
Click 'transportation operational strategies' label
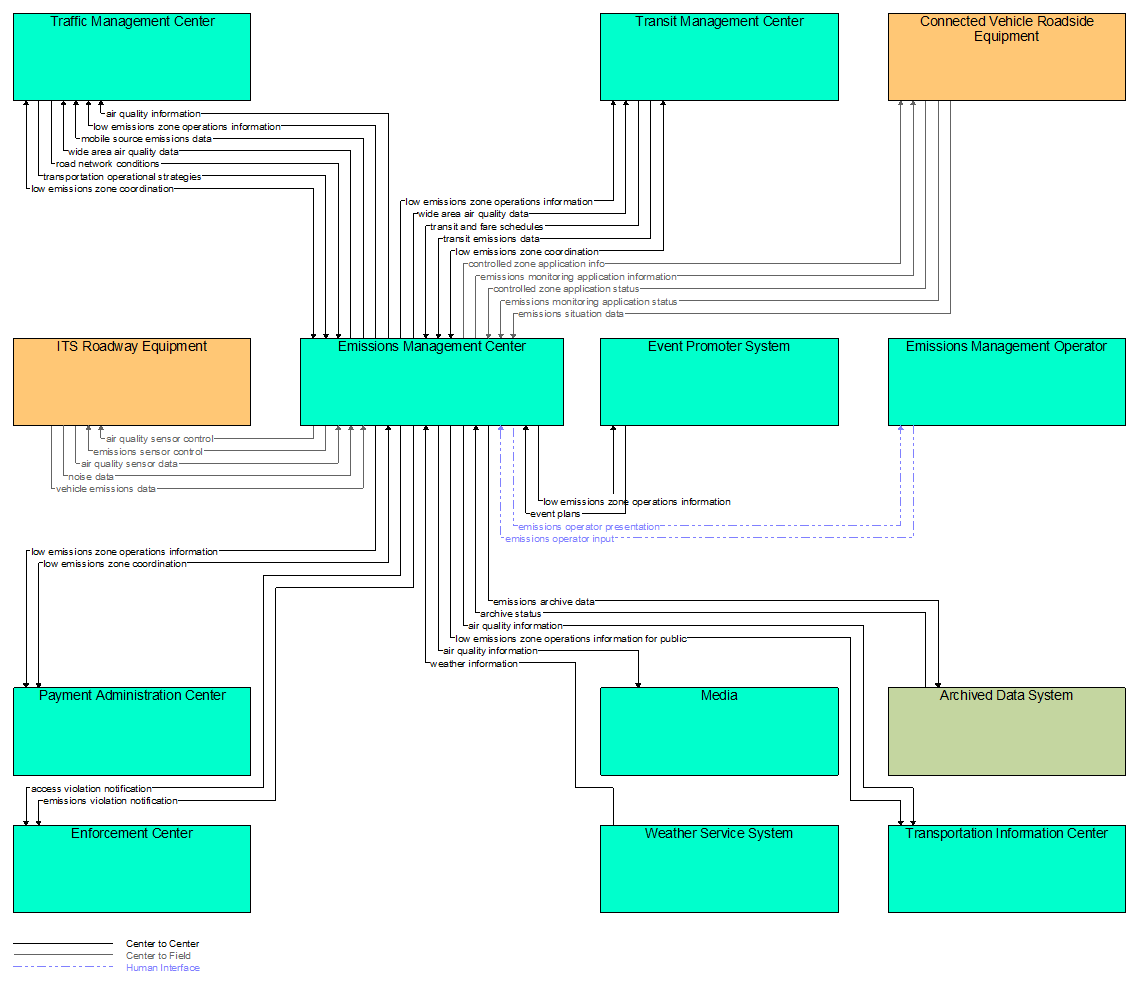click(x=122, y=177)
